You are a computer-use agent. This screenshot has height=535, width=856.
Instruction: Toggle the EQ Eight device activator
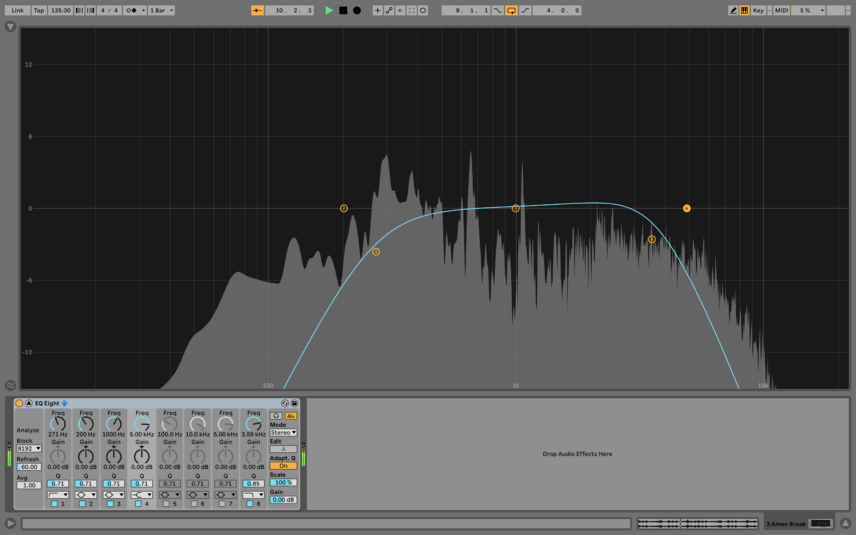point(19,403)
